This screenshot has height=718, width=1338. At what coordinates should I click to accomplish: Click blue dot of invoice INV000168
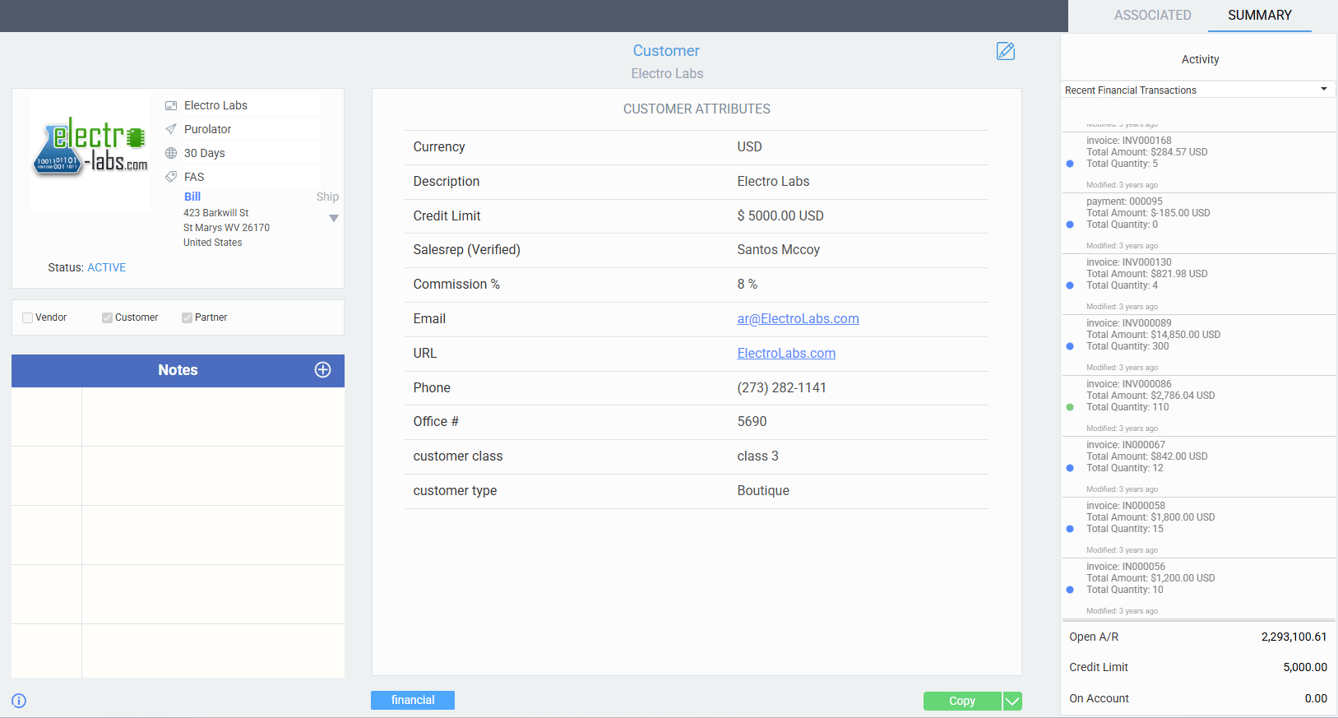click(1070, 164)
